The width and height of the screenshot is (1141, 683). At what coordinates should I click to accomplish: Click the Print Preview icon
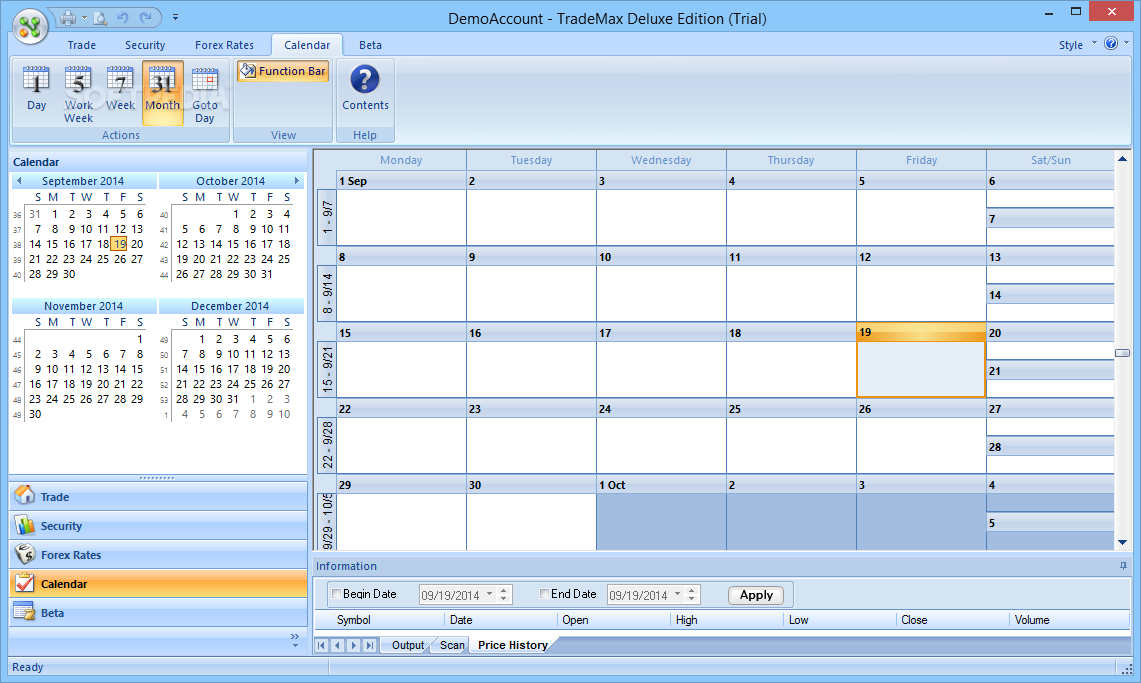pyautogui.click(x=101, y=17)
